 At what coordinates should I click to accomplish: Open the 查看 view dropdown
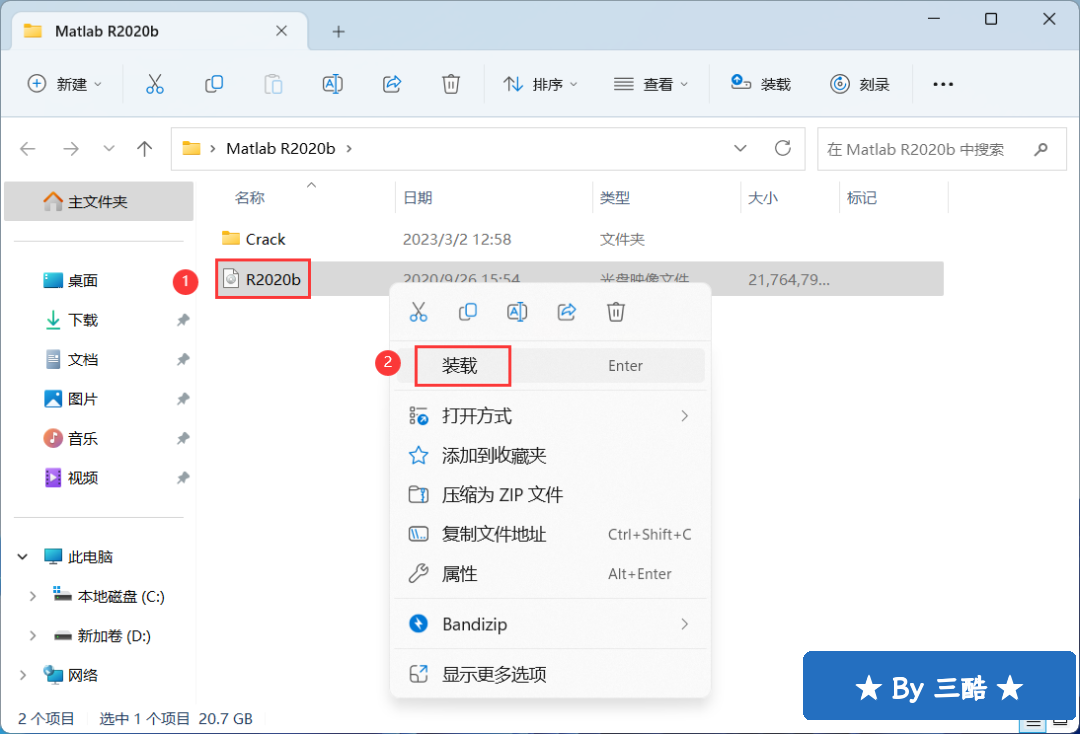coord(651,84)
